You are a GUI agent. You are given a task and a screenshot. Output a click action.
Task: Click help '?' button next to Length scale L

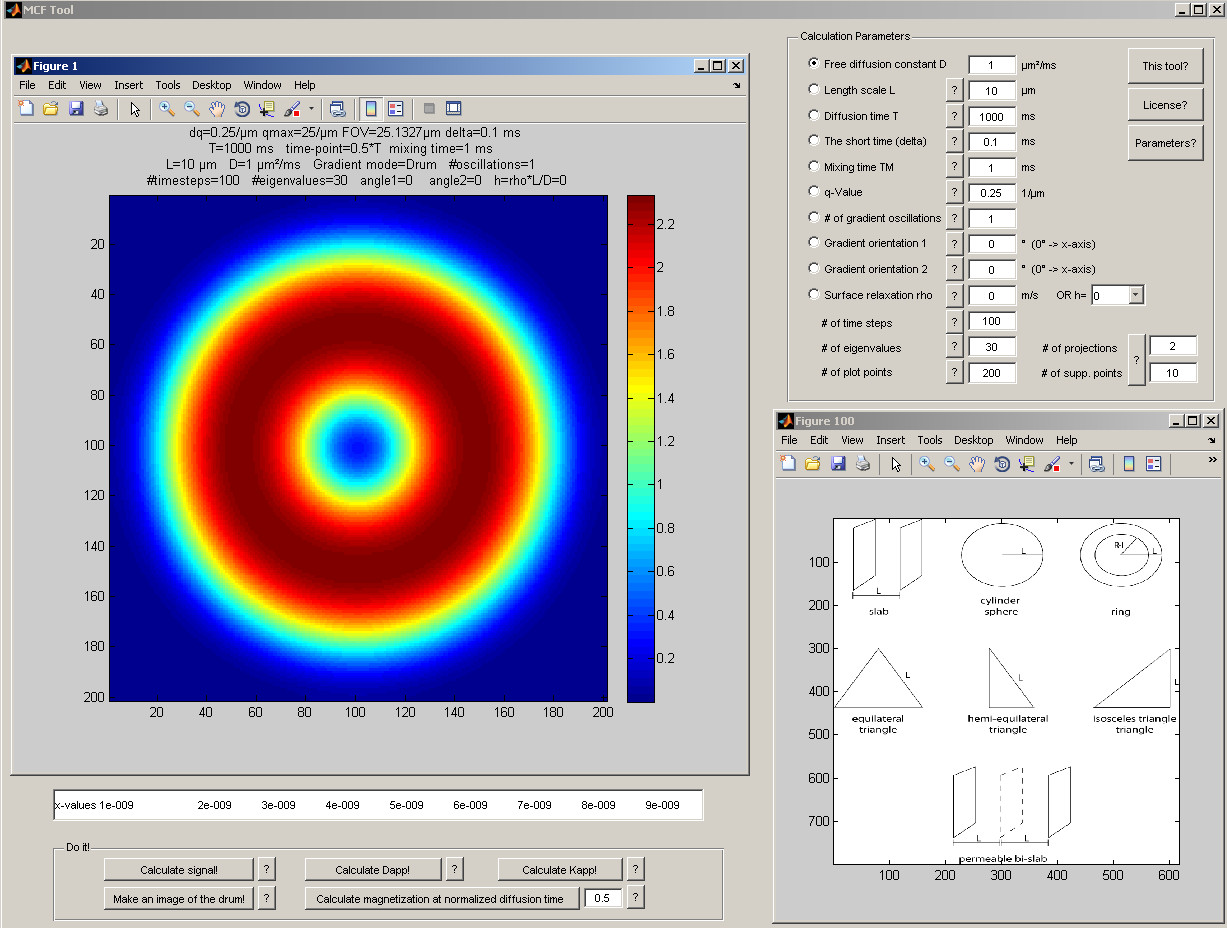tap(955, 90)
